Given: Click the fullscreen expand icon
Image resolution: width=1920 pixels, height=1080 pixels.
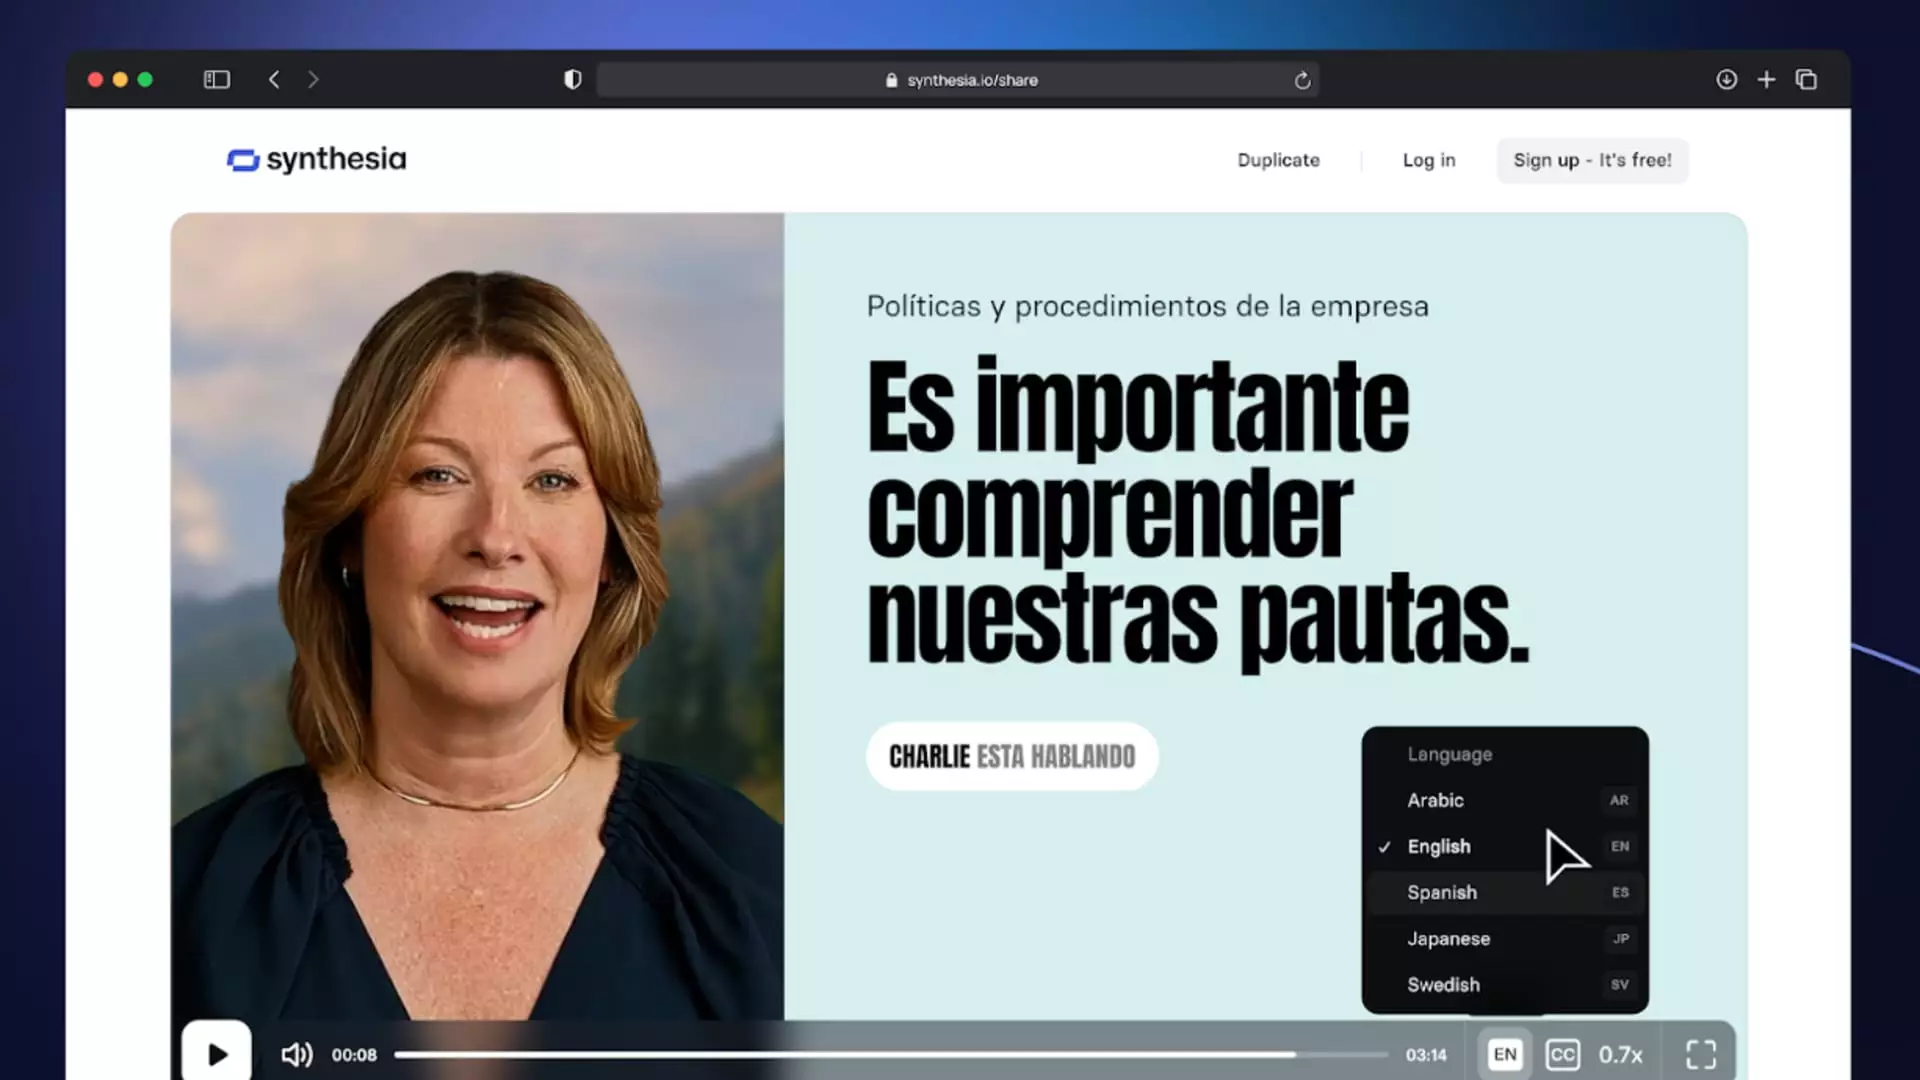Looking at the screenshot, I should pos(1701,1055).
